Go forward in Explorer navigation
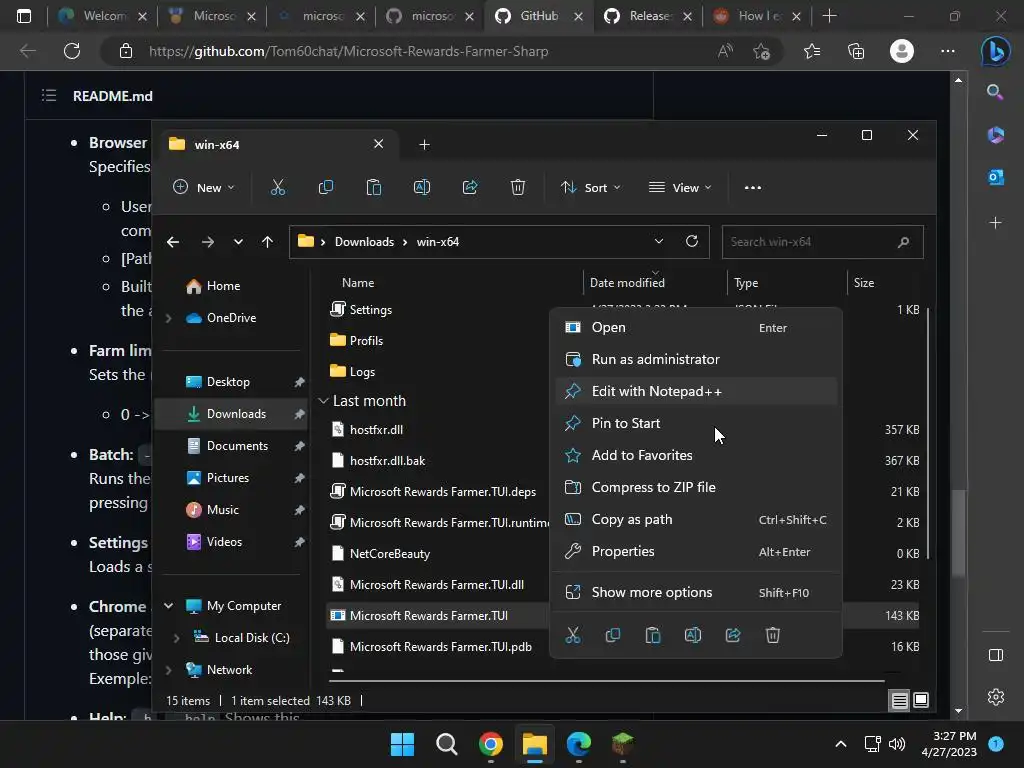The height and width of the screenshot is (768, 1024). [x=208, y=242]
